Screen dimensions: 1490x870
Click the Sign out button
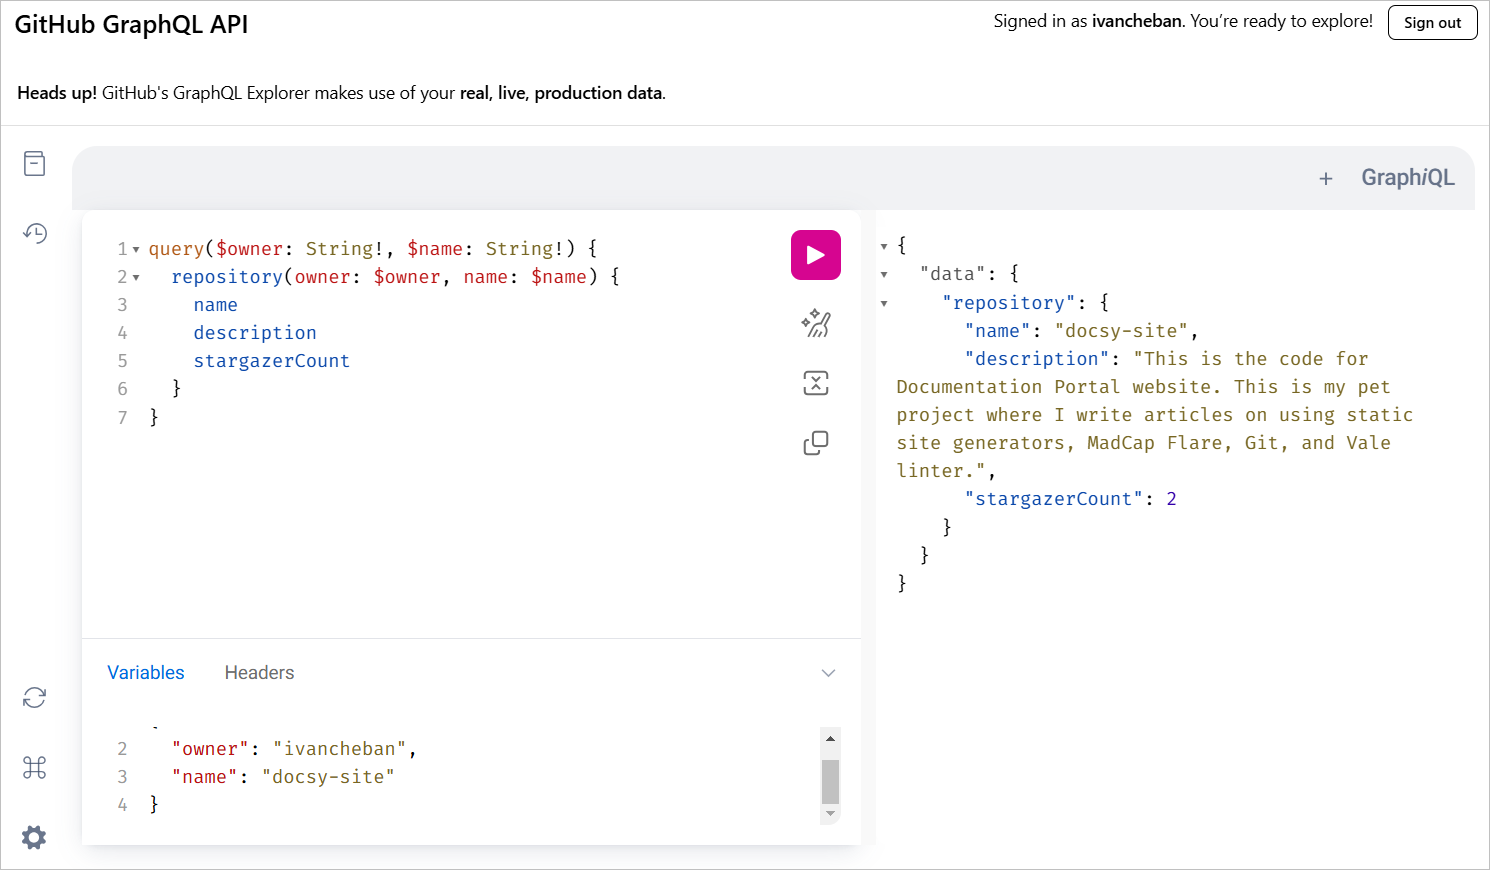click(x=1432, y=23)
